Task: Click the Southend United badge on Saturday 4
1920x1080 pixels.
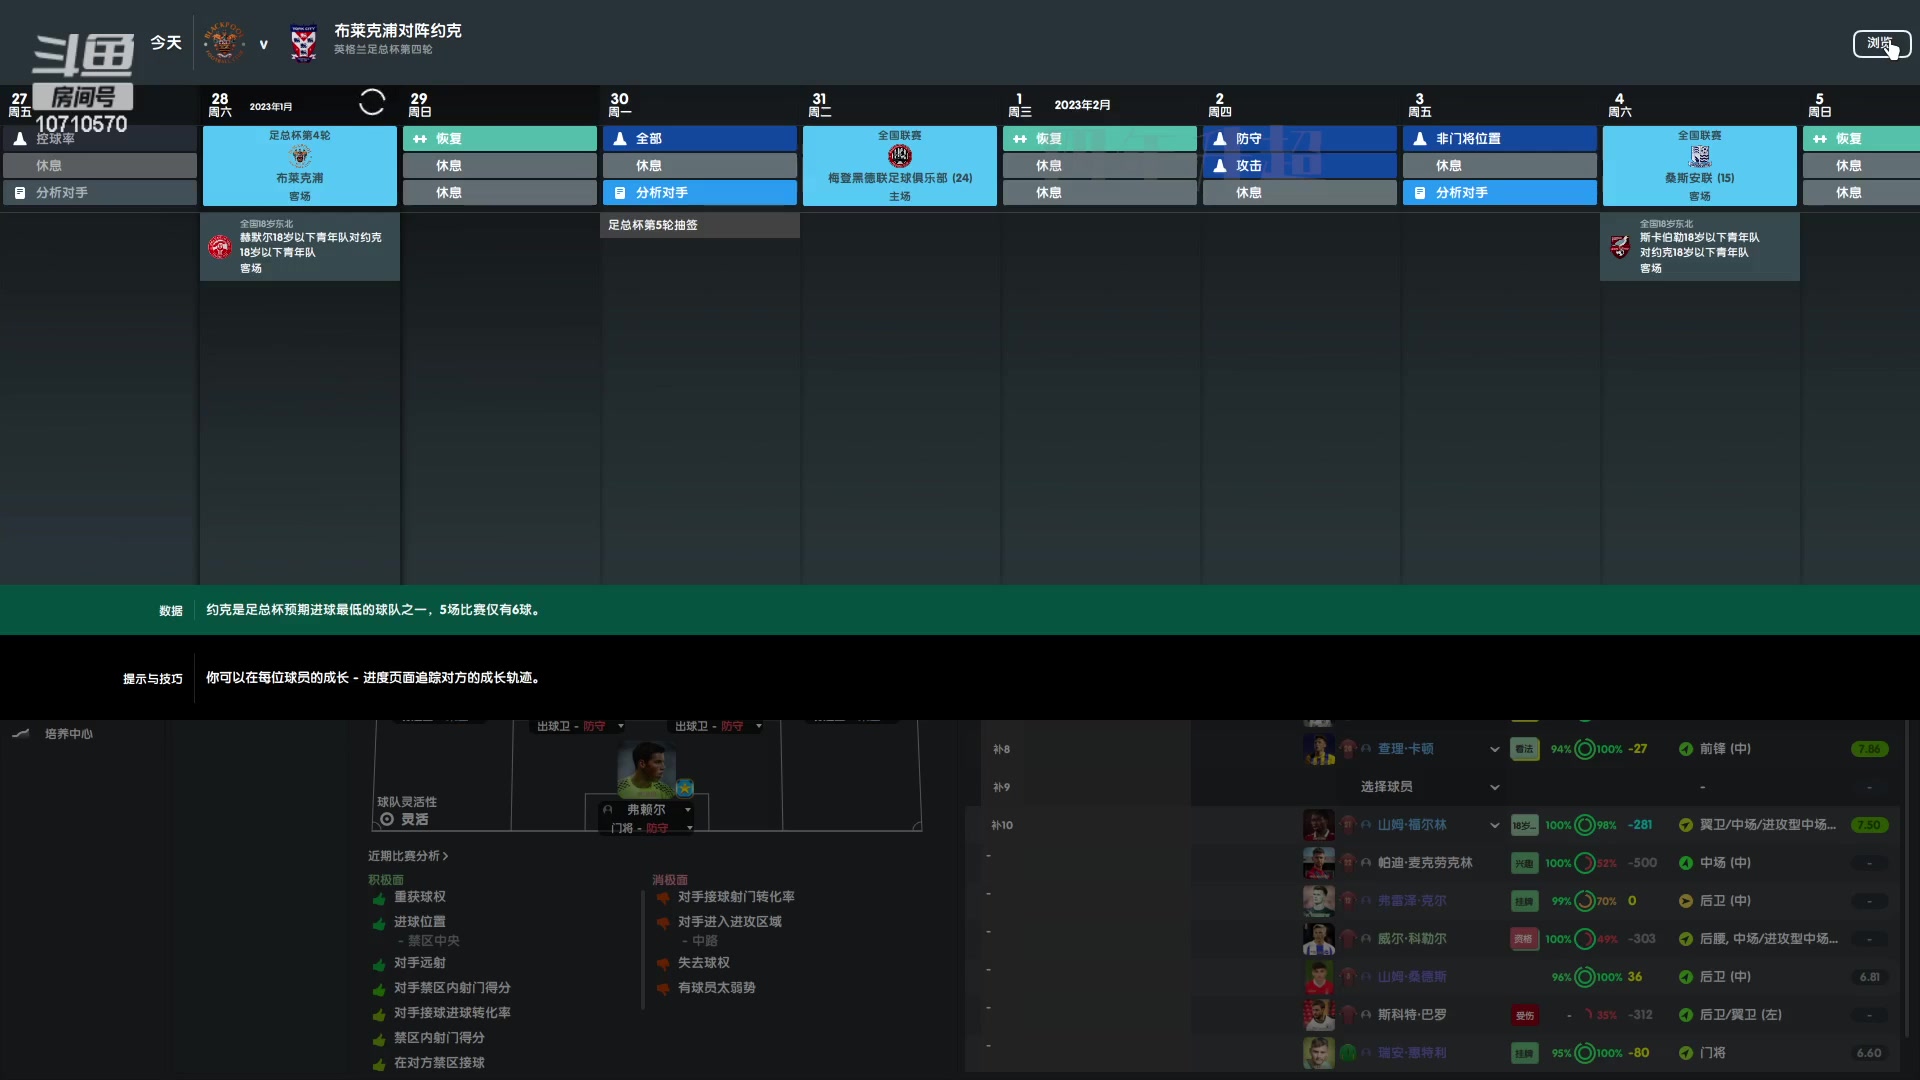Action: click(1699, 156)
